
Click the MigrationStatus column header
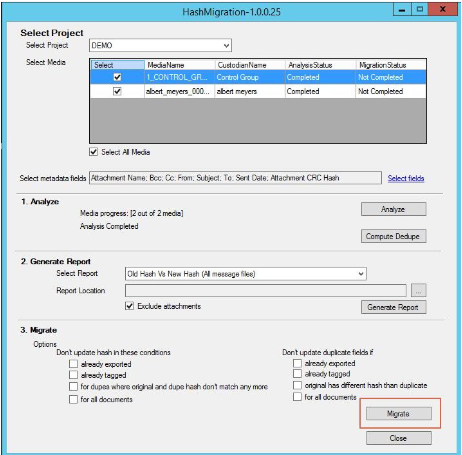[391, 65]
